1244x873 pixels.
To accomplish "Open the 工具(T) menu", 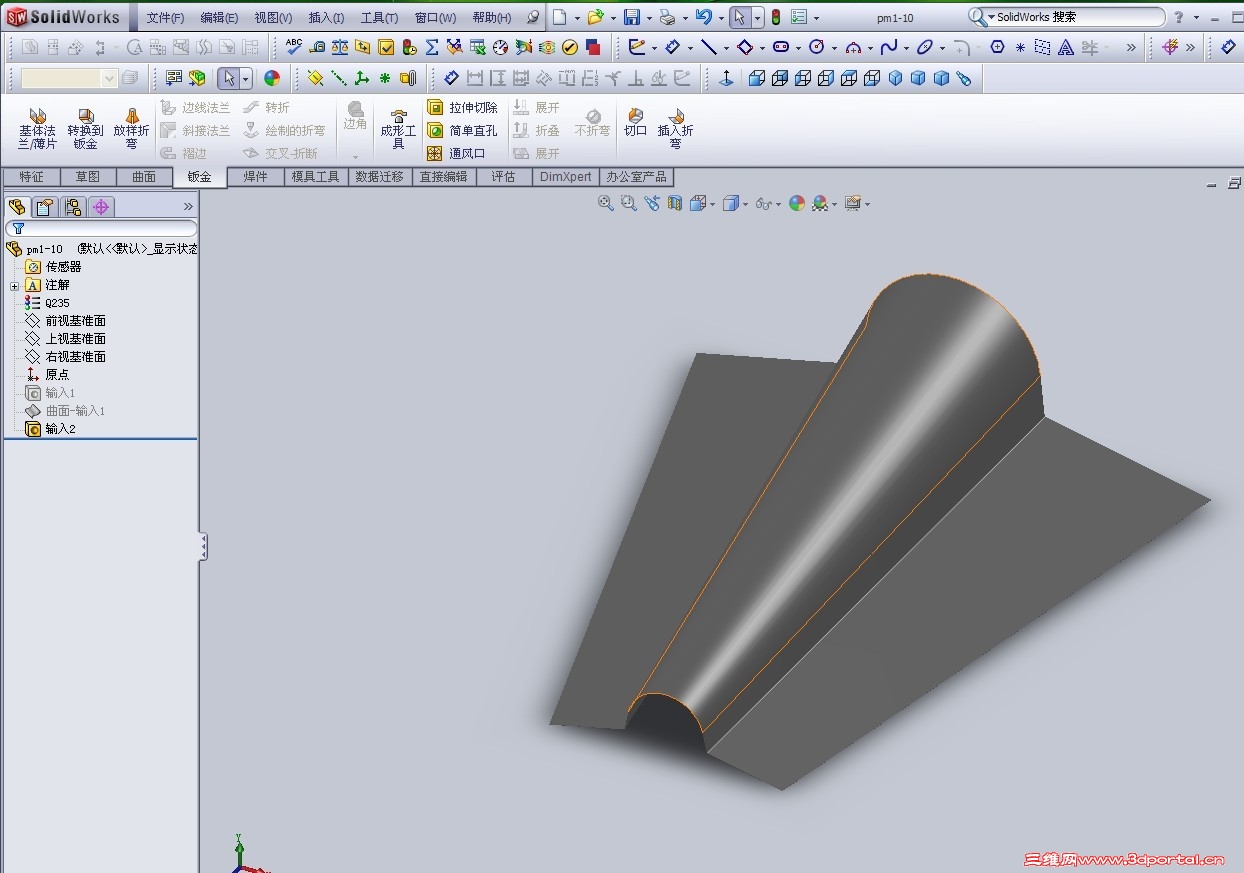I will pyautogui.click(x=379, y=18).
